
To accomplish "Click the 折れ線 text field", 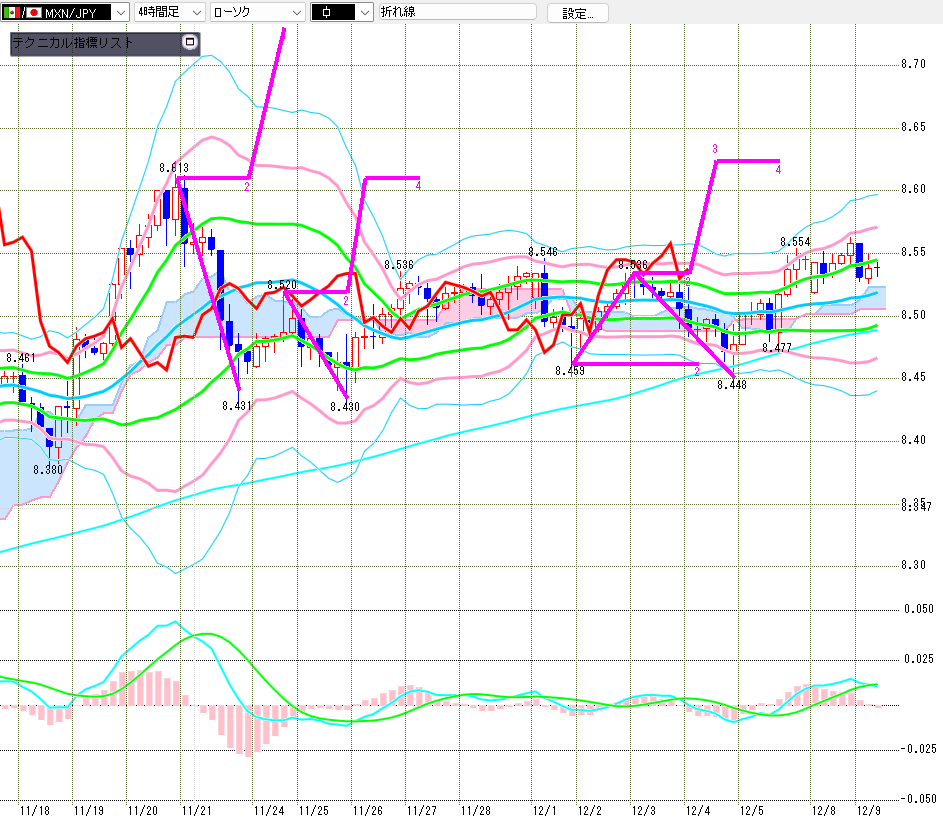I will [455, 13].
